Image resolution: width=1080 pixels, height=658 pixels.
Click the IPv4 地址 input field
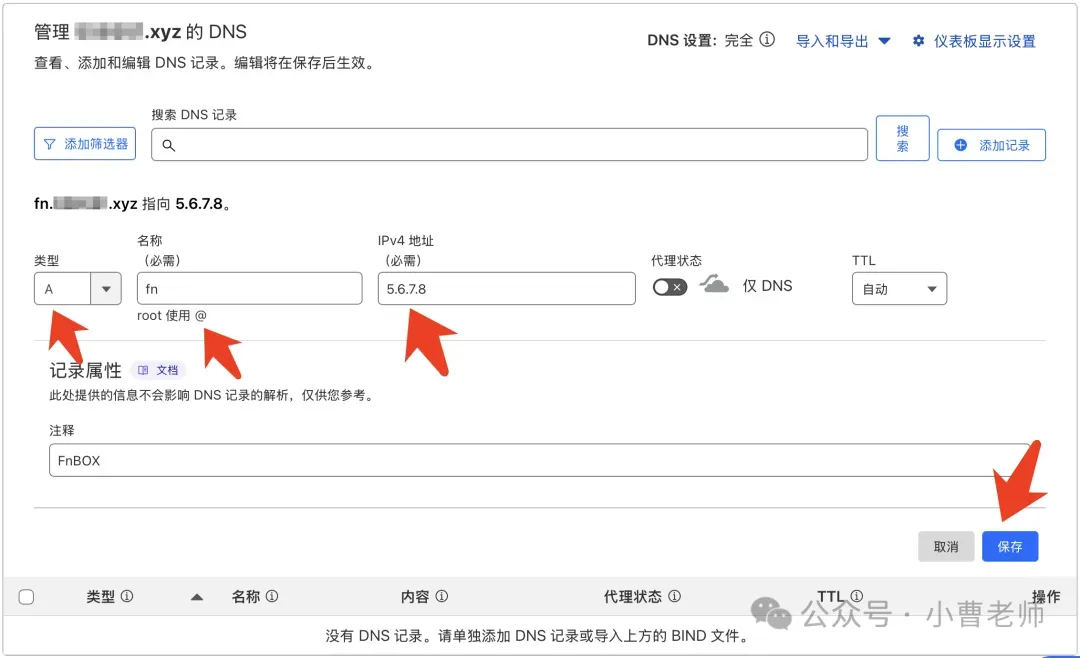point(506,289)
